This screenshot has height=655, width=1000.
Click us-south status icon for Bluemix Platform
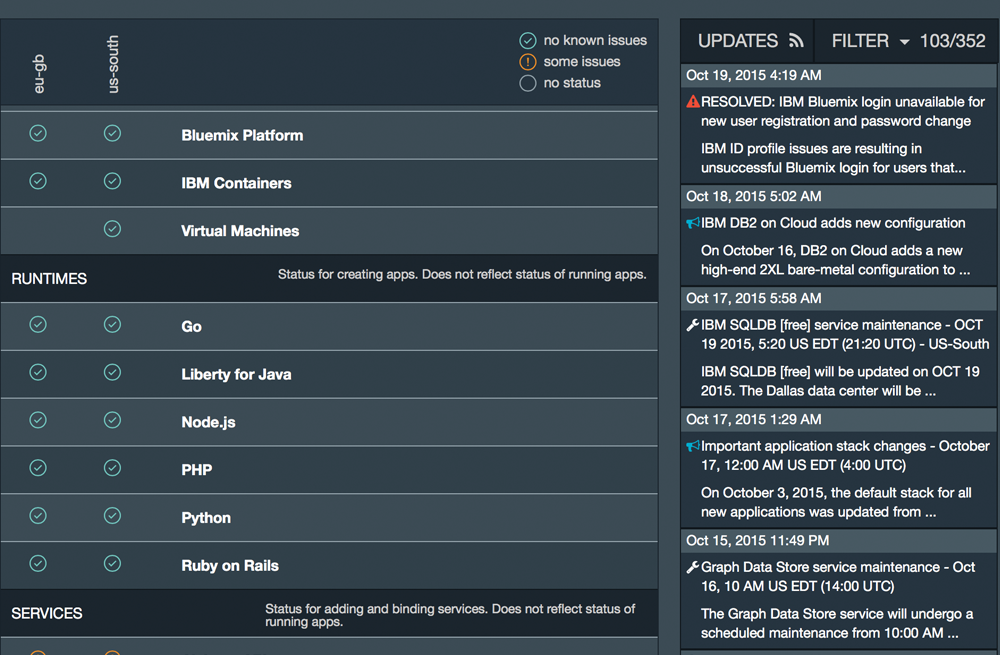click(112, 133)
